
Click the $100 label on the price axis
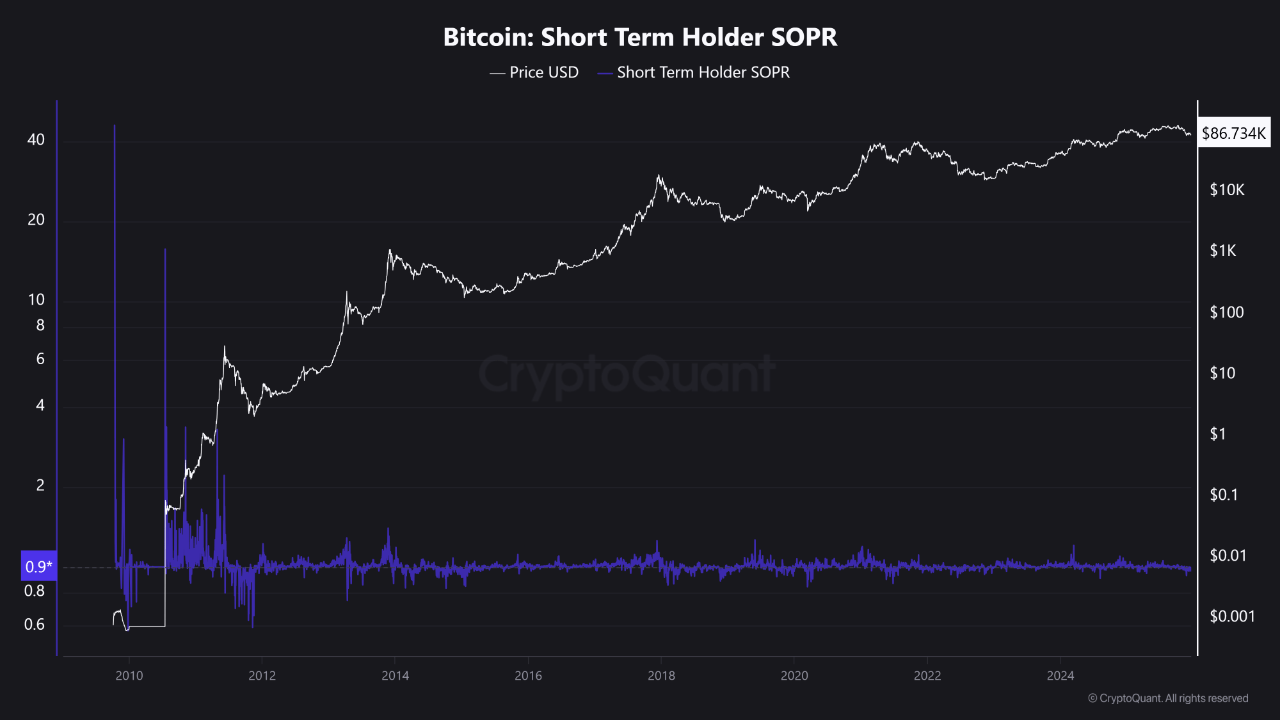1225,312
